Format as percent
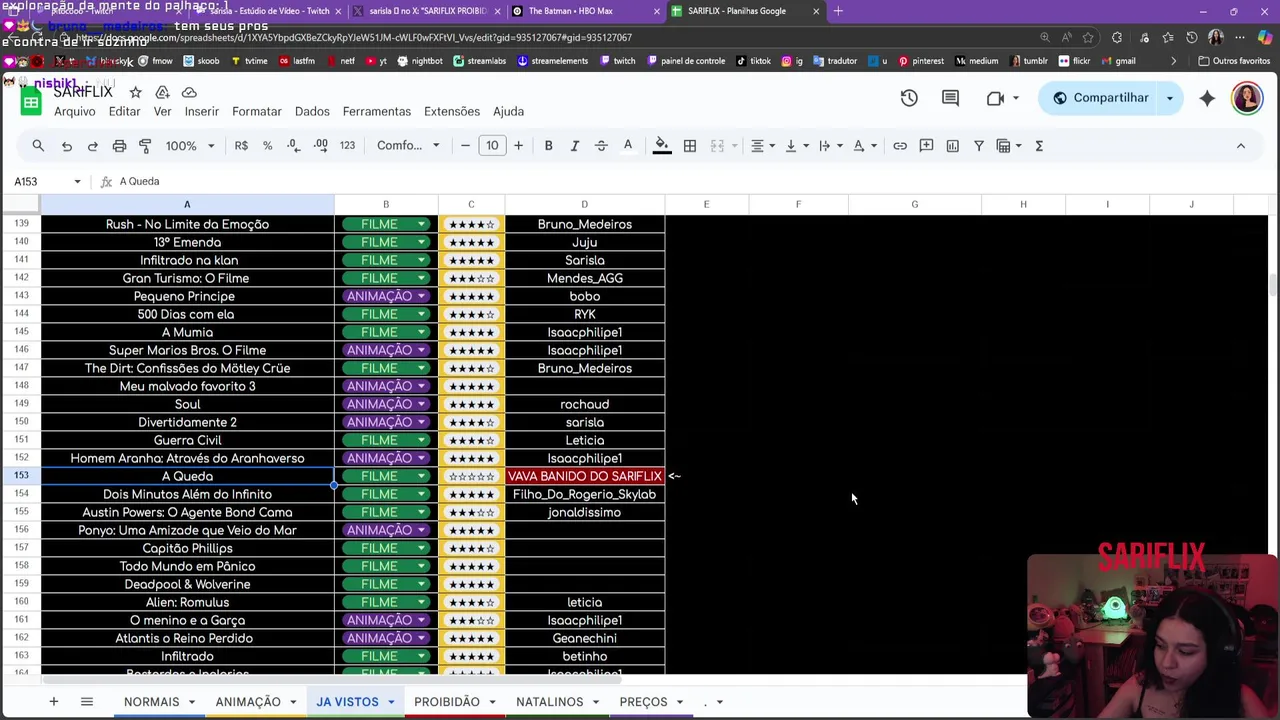The image size is (1280, 720). point(267,146)
